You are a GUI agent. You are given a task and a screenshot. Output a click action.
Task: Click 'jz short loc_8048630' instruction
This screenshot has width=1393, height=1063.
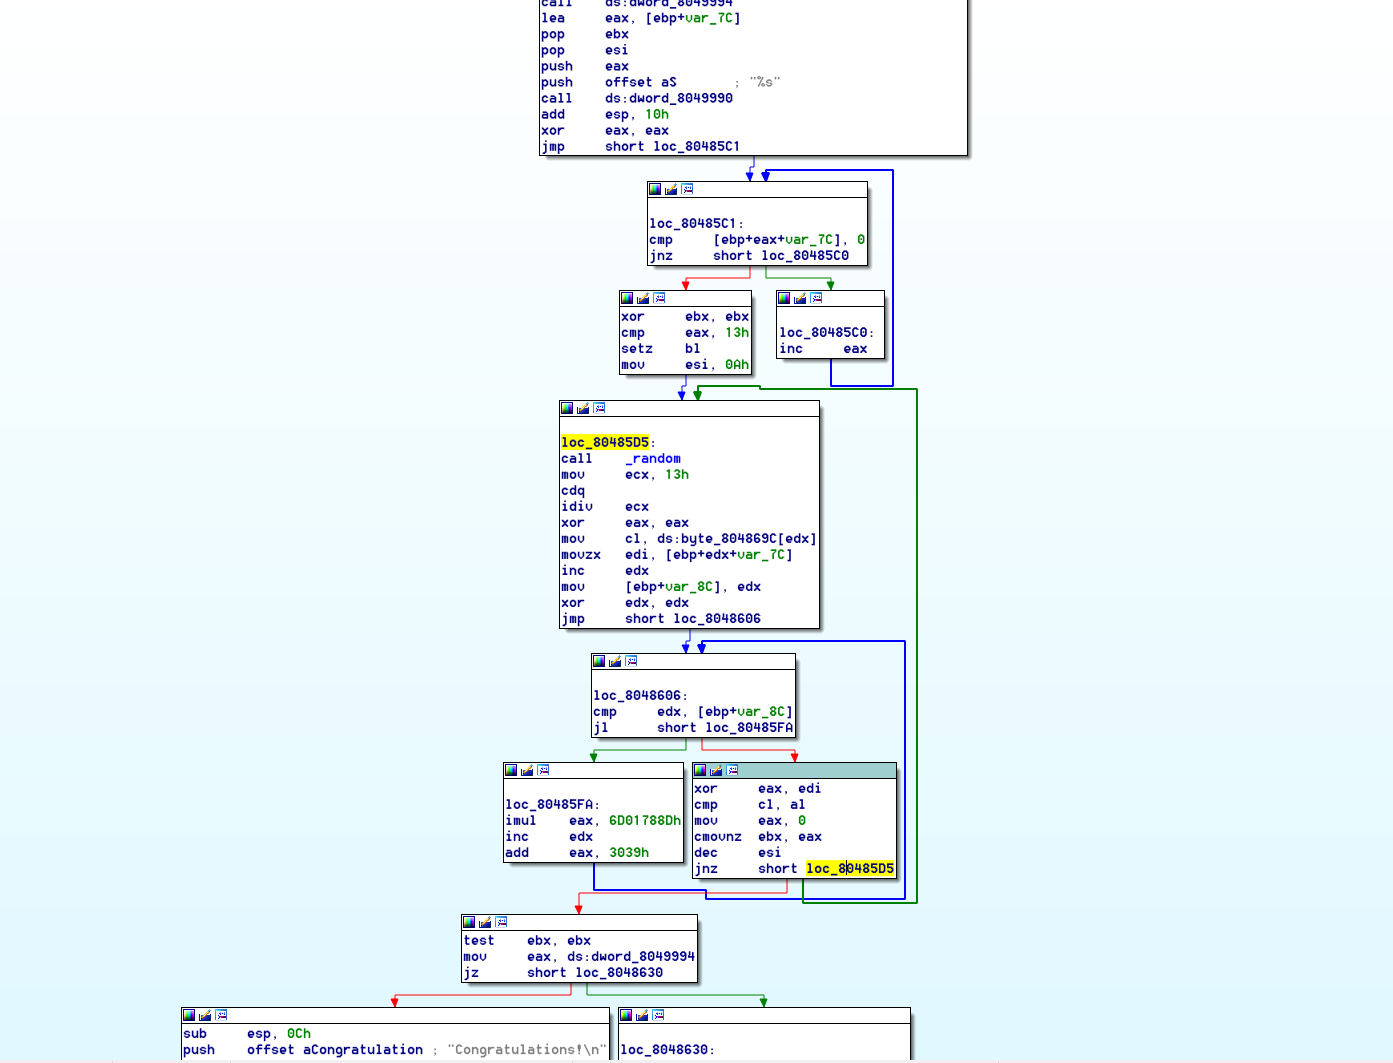click(x=563, y=973)
